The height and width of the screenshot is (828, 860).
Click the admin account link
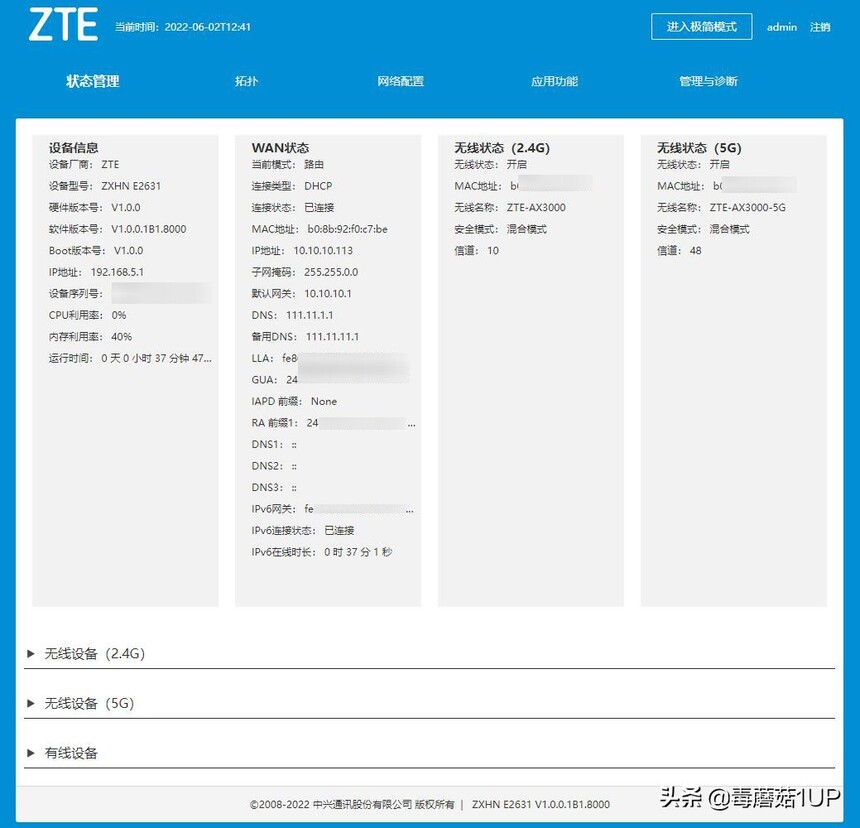tap(782, 27)
